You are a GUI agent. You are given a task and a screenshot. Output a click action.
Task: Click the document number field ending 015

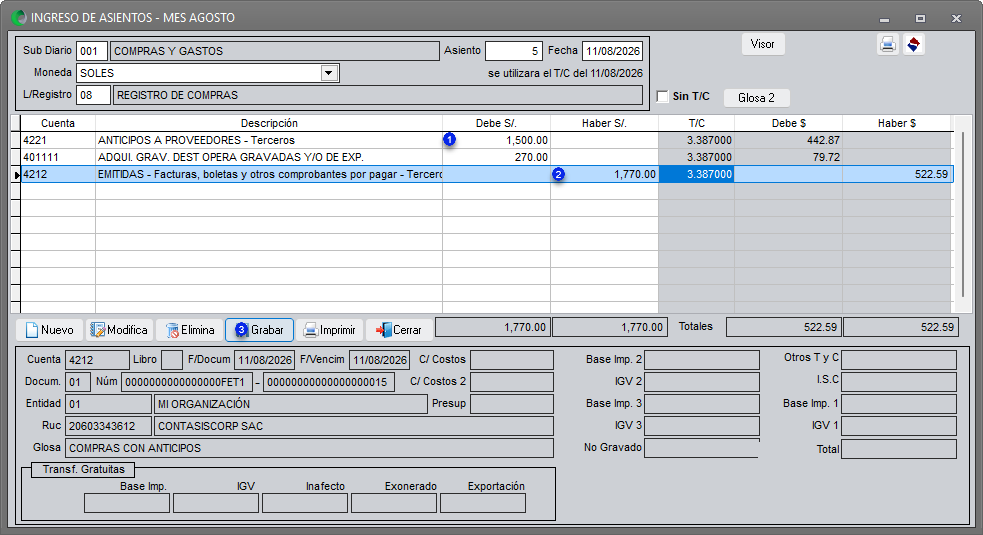pyautogui.click(x=329, y=382)
